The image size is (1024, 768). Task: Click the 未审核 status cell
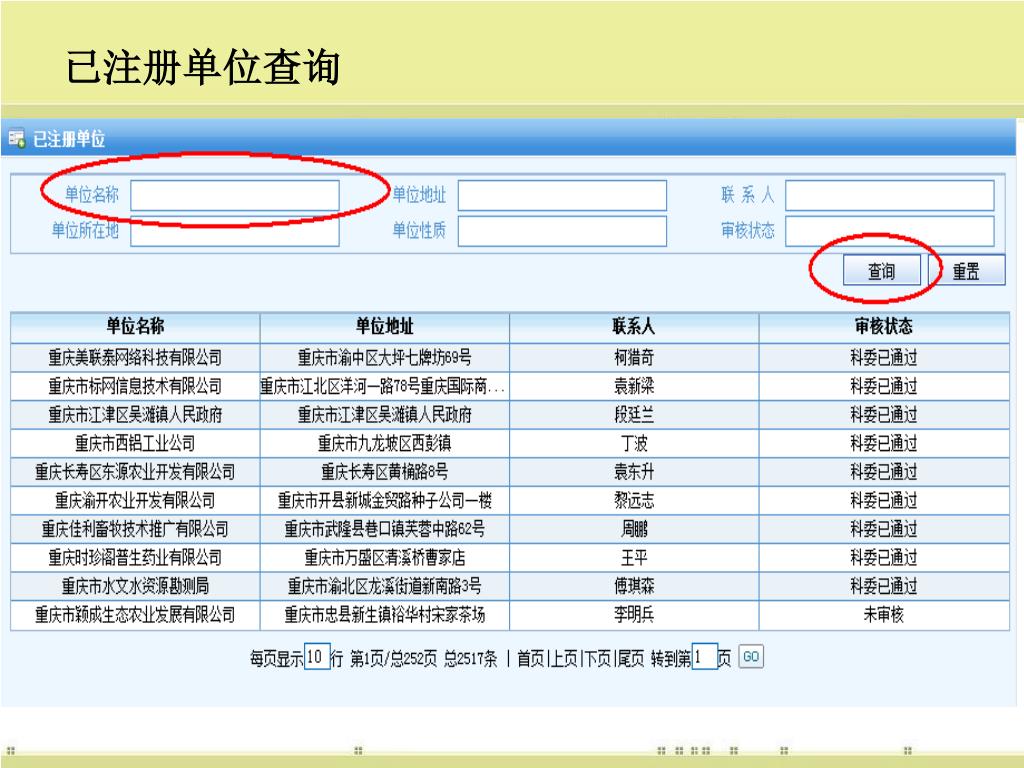(884, 615)
